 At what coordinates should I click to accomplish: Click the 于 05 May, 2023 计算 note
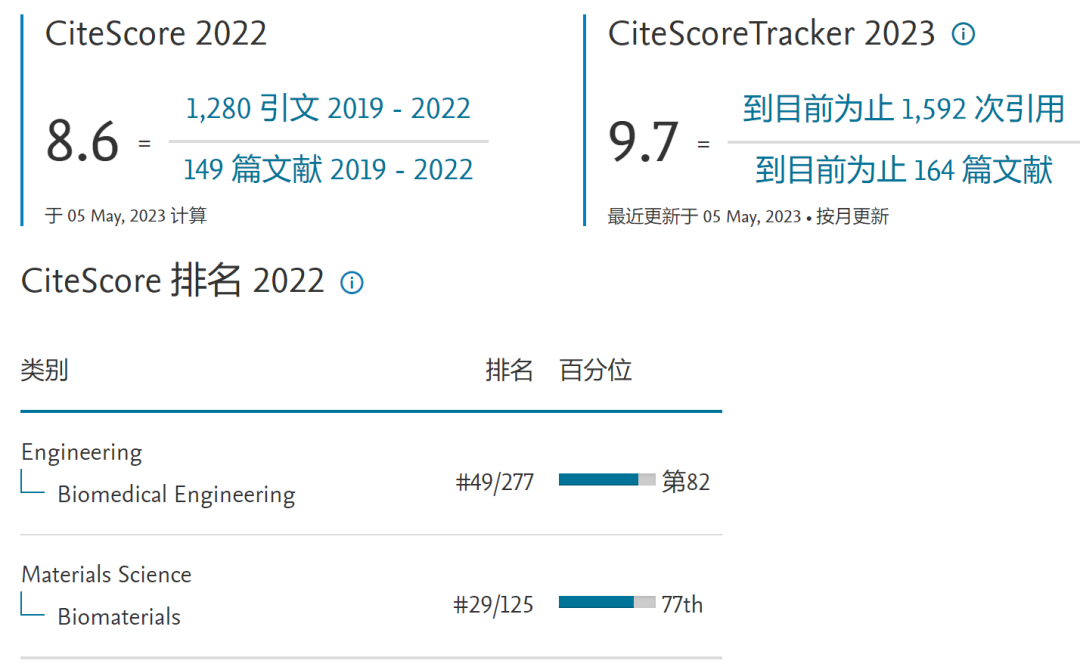(126, 216)
